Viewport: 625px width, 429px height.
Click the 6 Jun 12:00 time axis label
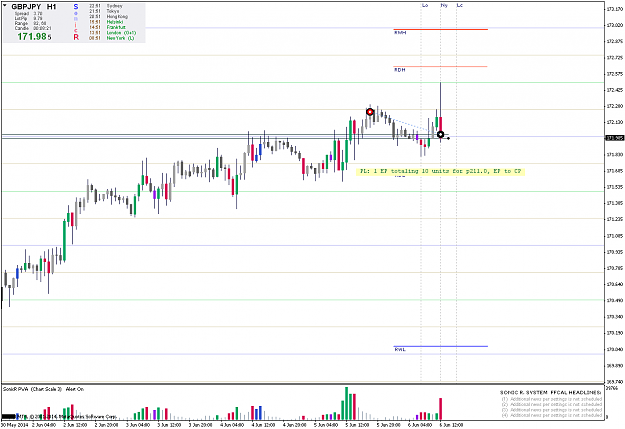click(451, 425)
